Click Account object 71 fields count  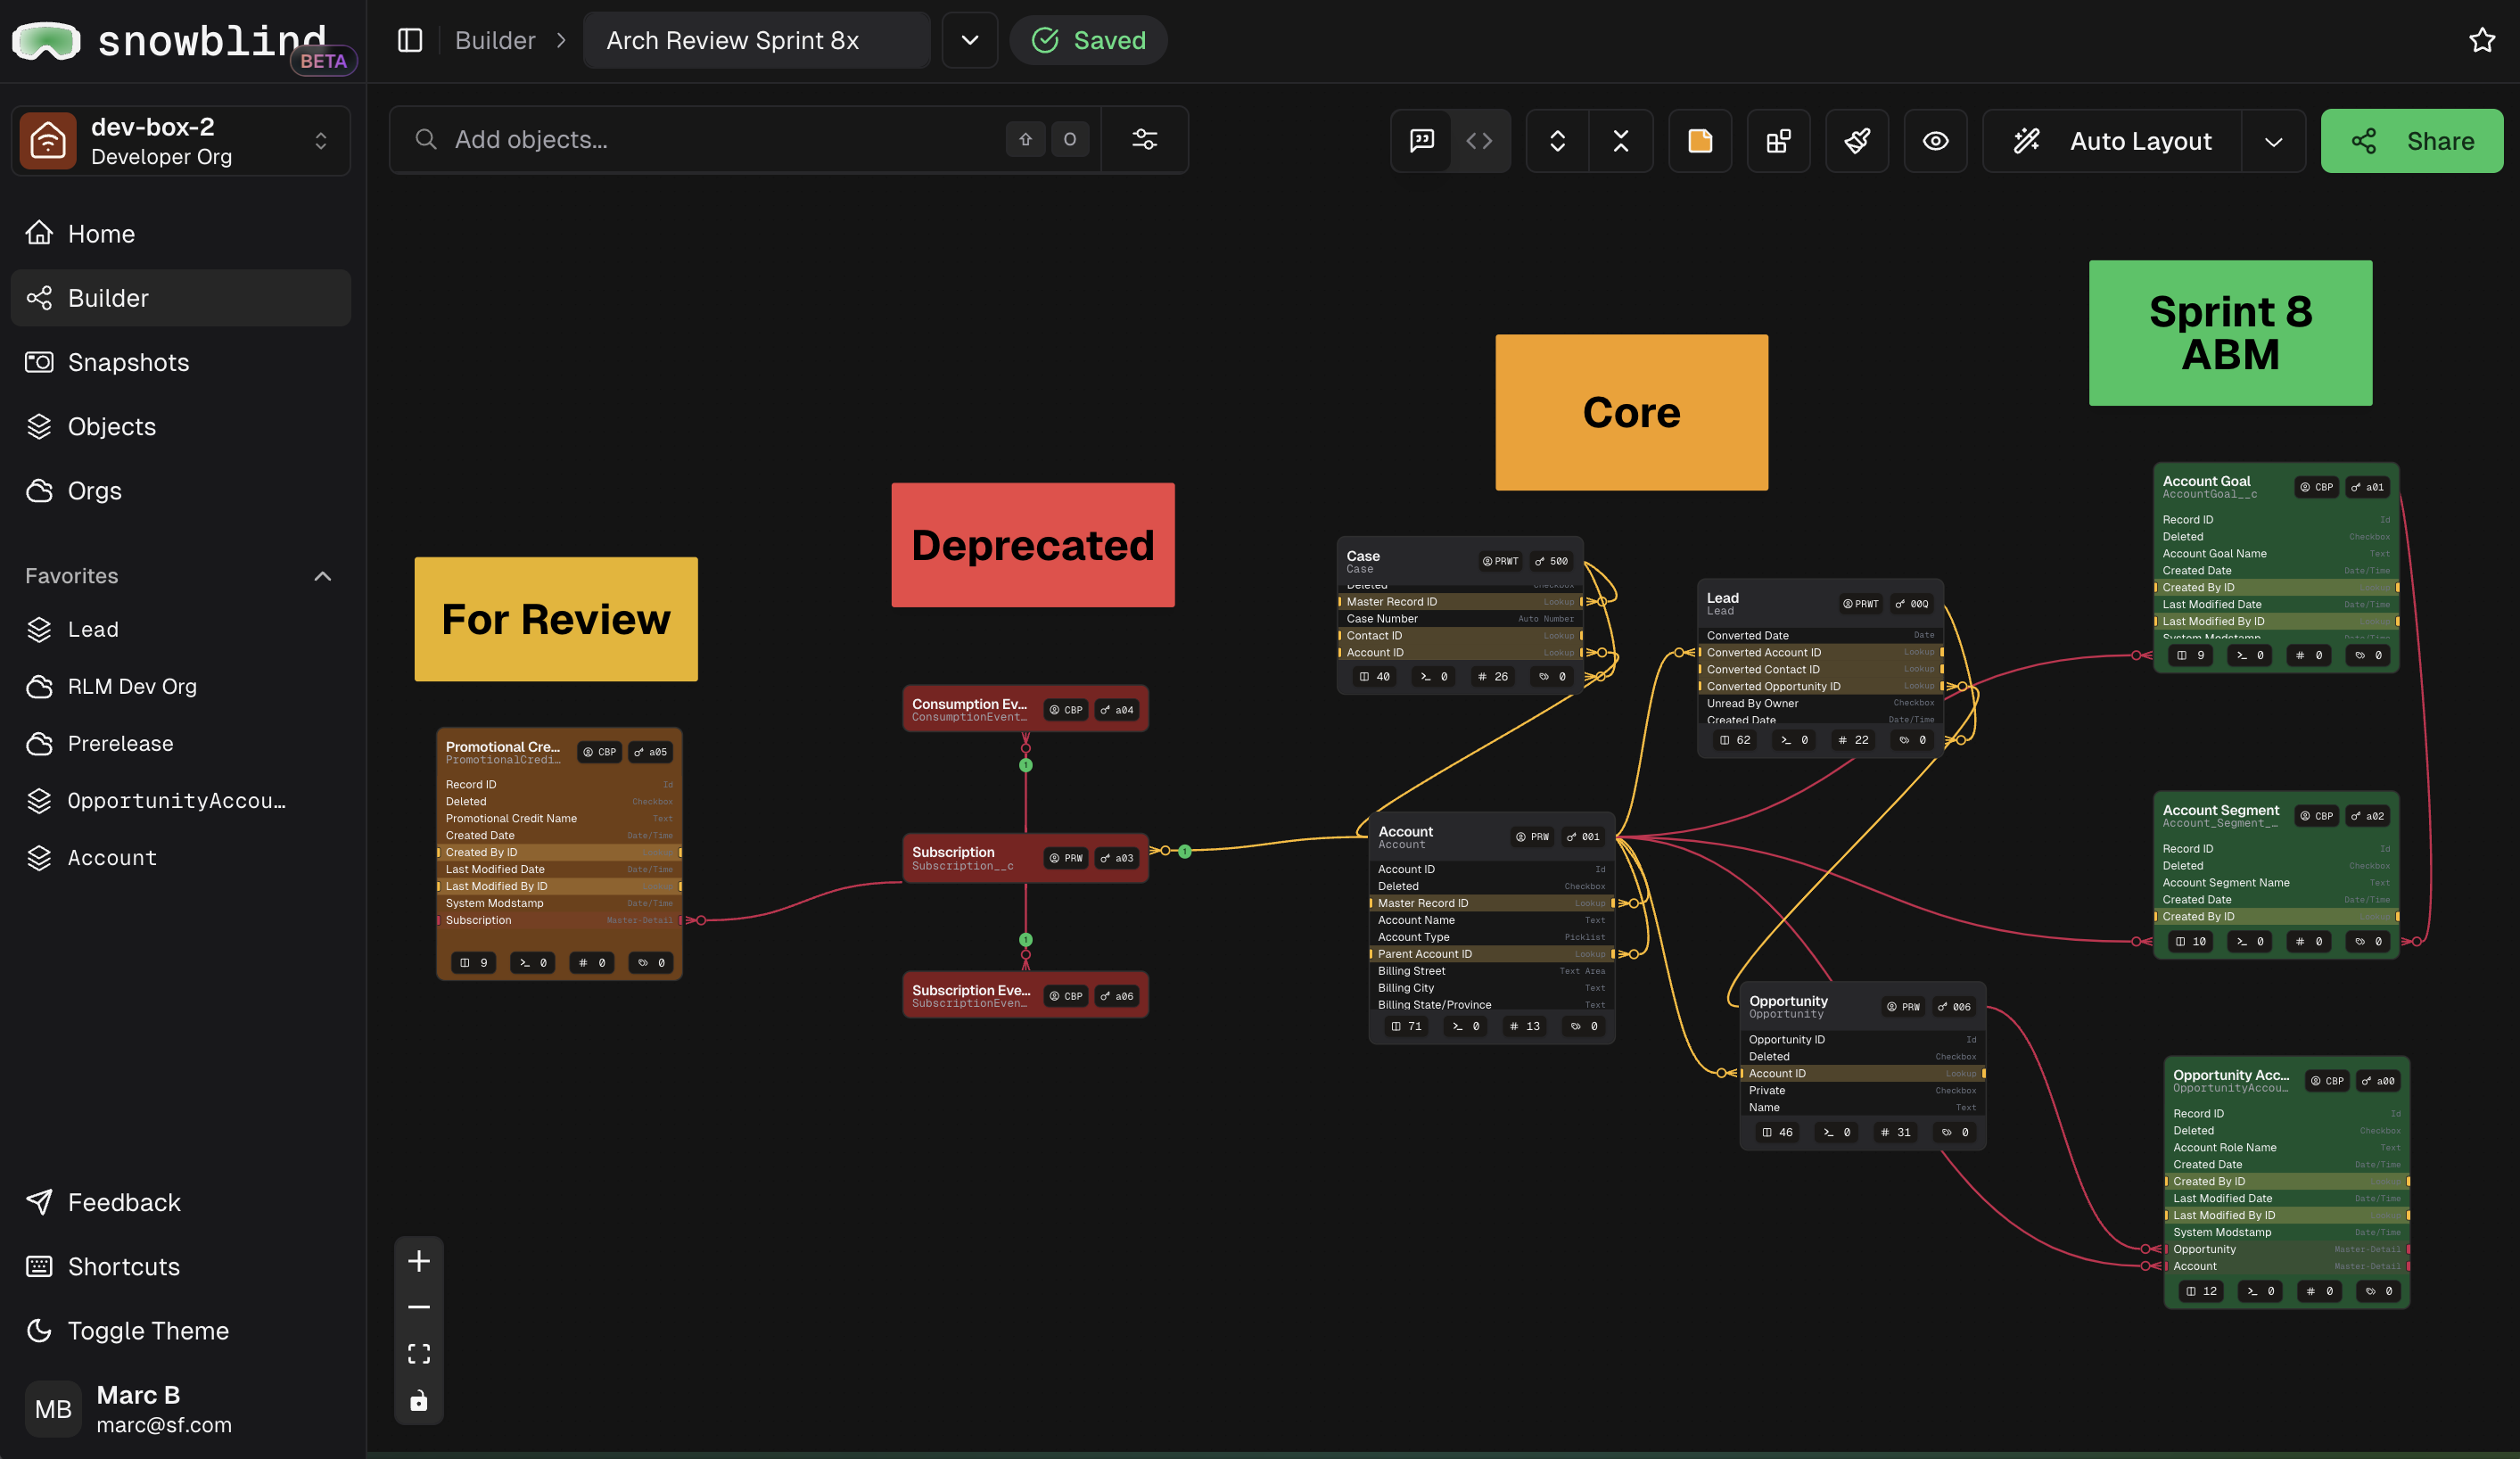coord(1406,1025)
